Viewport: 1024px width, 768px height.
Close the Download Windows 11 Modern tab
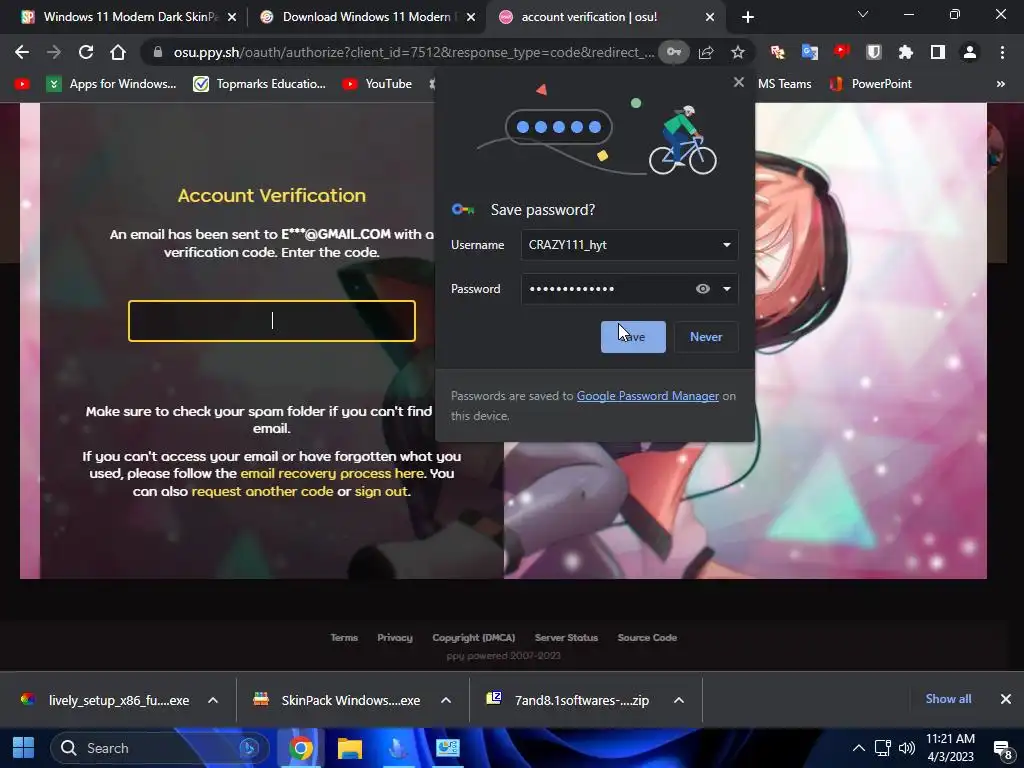tap(472, 18)
